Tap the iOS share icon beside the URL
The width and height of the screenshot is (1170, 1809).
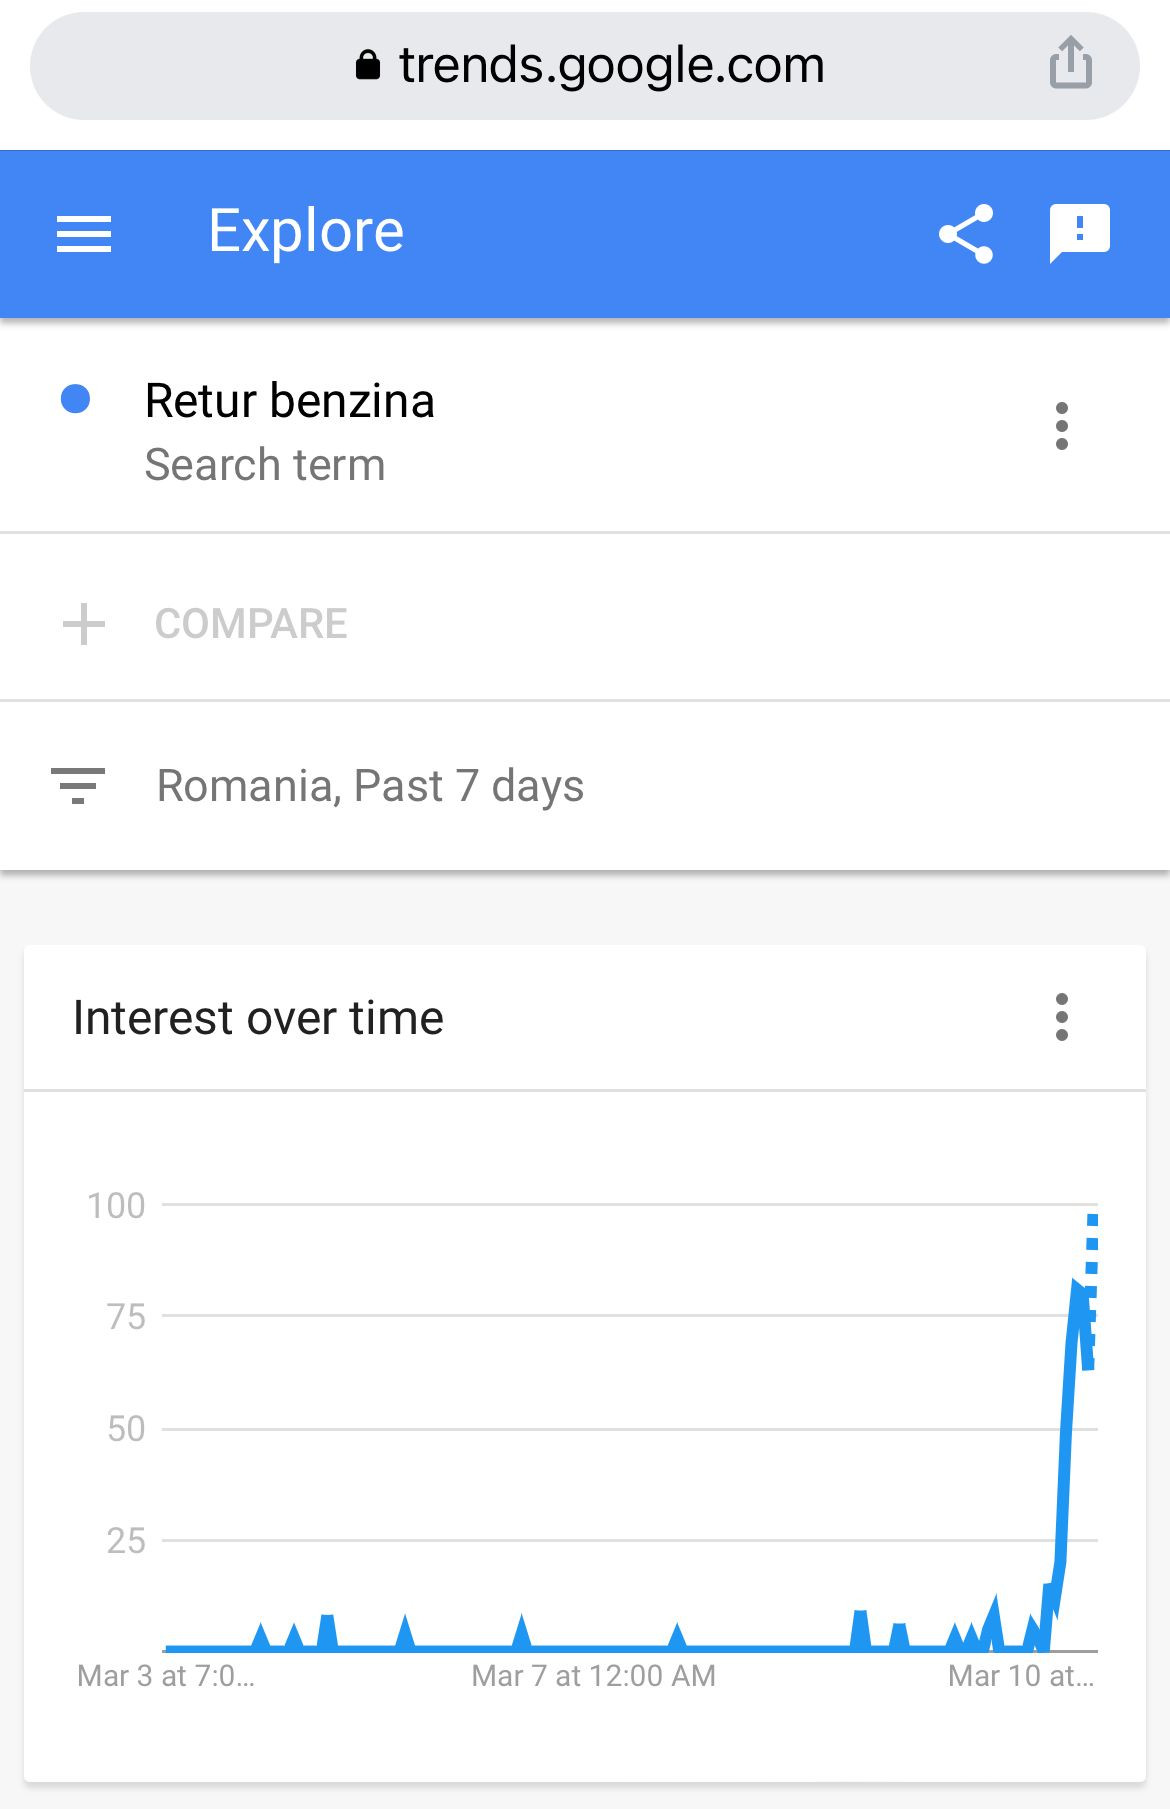tap(1069, 63)
